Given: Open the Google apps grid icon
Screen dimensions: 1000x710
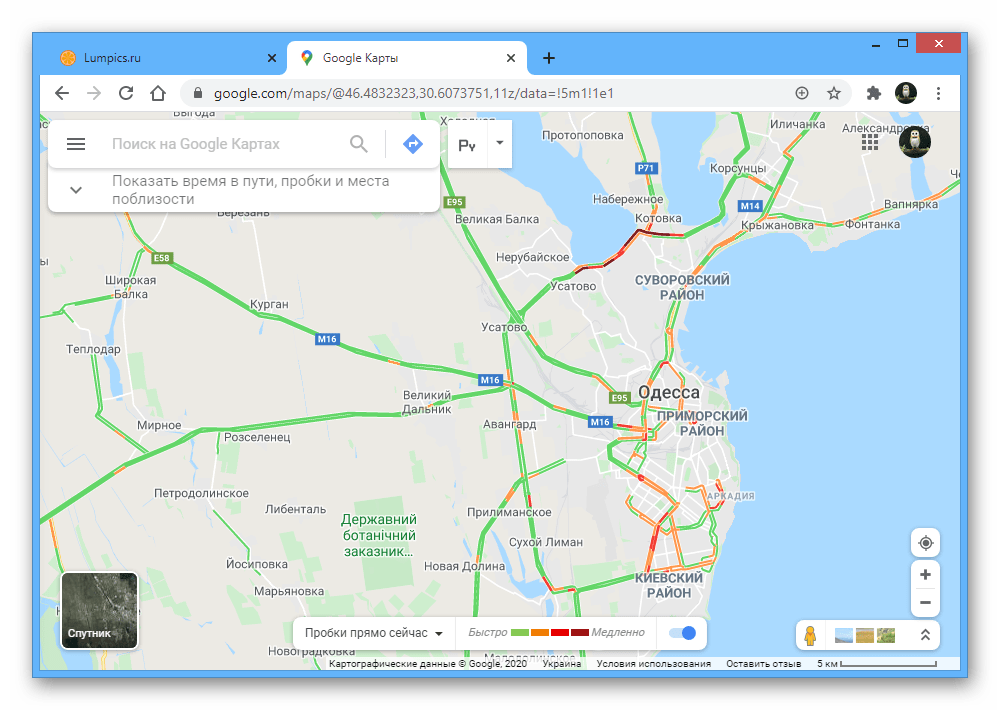Looking at the screenshot, I should (870, 142).
